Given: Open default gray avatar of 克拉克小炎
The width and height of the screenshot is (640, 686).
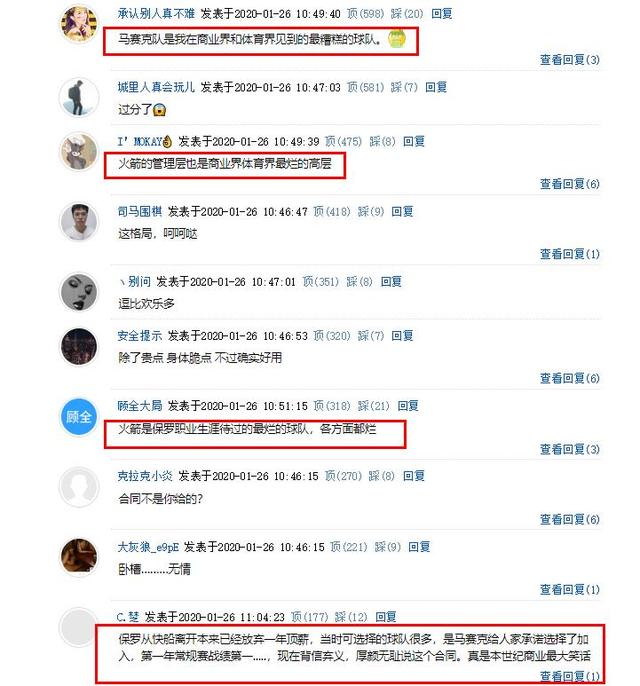Looking at the screenshot, I should [x=79, y=486].
